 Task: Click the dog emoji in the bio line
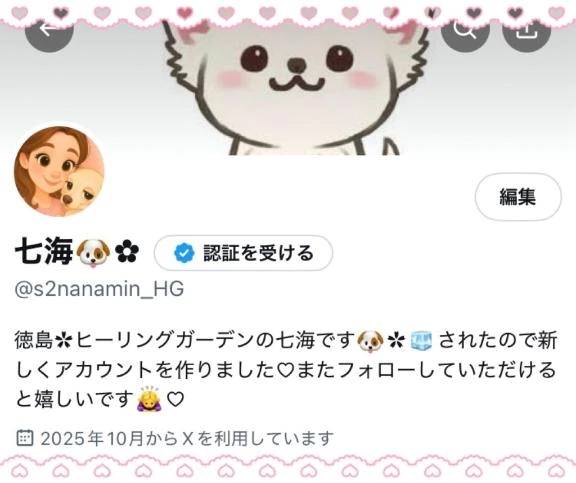370,340
